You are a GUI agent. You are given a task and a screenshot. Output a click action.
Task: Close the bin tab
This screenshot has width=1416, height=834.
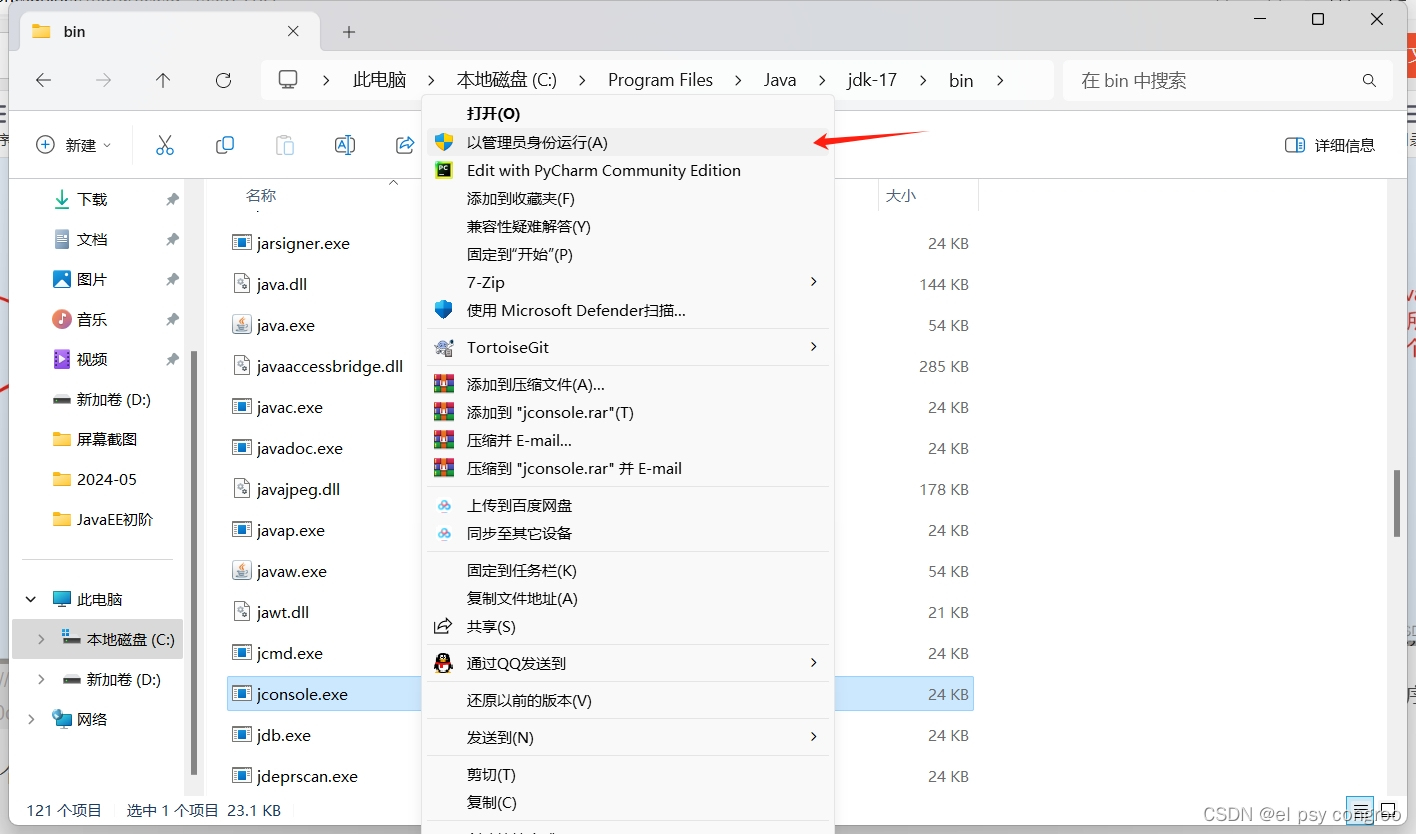pyautogui.click(x=293, y=31)
